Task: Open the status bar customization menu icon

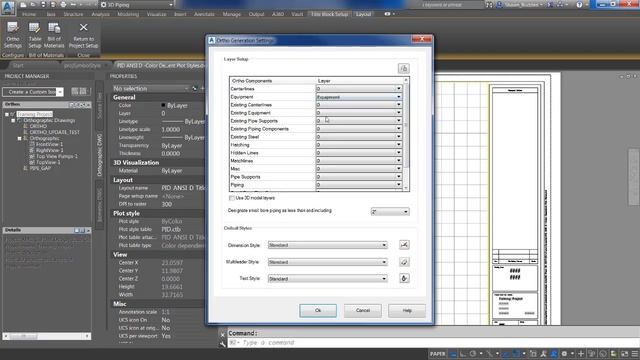Action: (x=635, y=354)
